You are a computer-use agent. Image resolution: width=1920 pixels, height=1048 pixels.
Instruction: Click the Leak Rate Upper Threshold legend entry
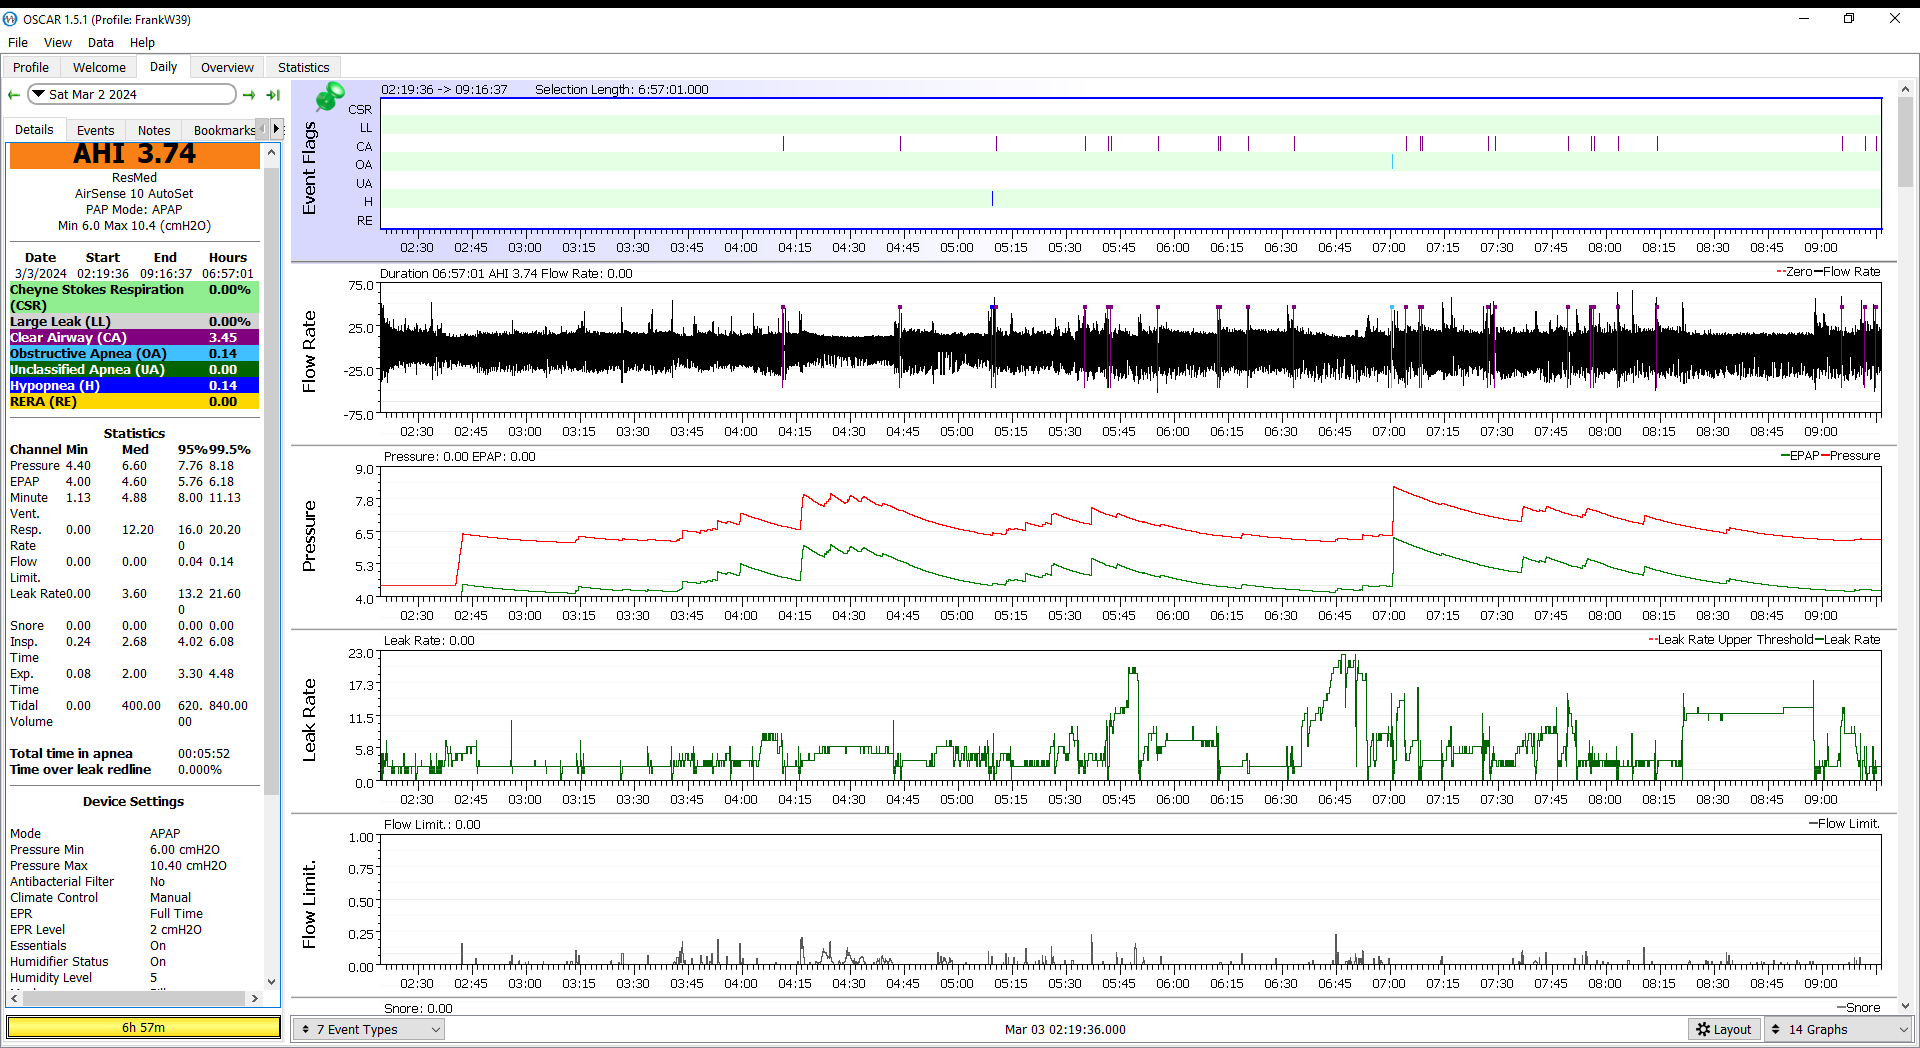(1730, 640)
